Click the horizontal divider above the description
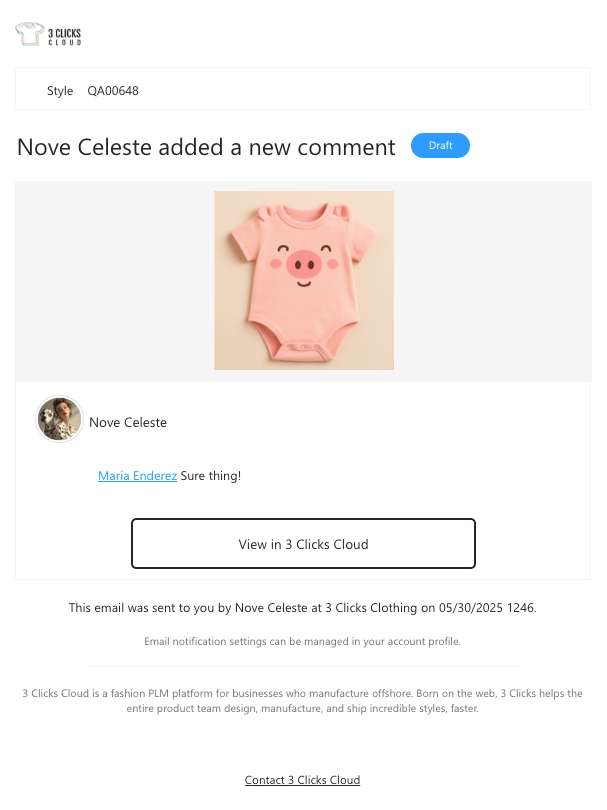This screenshot has width=607, height=810. tap(303, 666)
